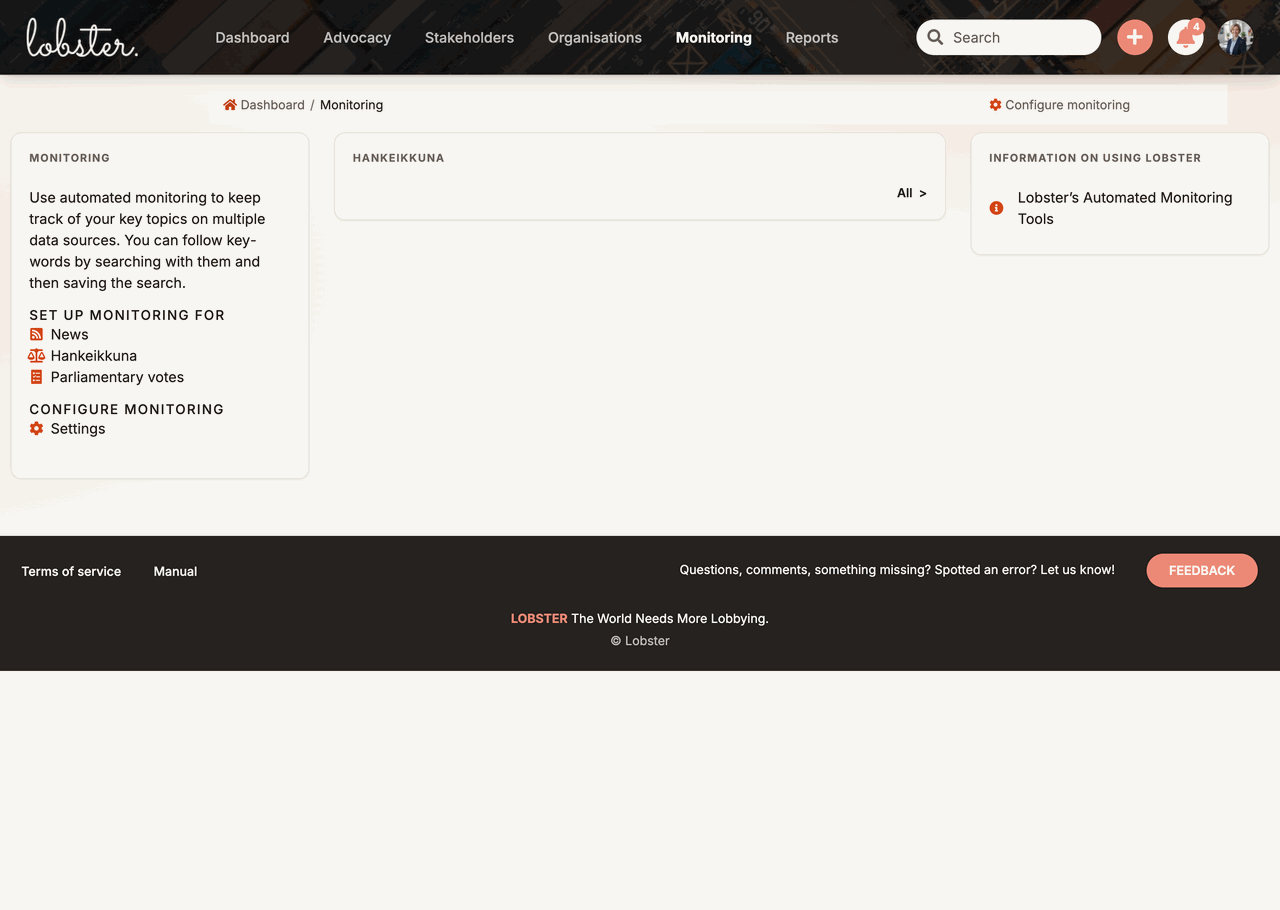Image resolution: width=1280 pixels, height=910 pixels.
Task: Click the Feedback button
Action: pos(1202,570)
